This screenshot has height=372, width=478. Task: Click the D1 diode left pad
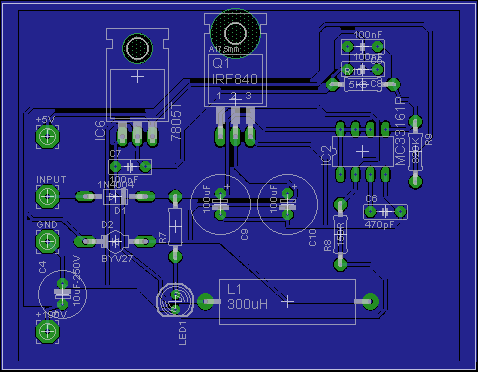tap(85, 197)
